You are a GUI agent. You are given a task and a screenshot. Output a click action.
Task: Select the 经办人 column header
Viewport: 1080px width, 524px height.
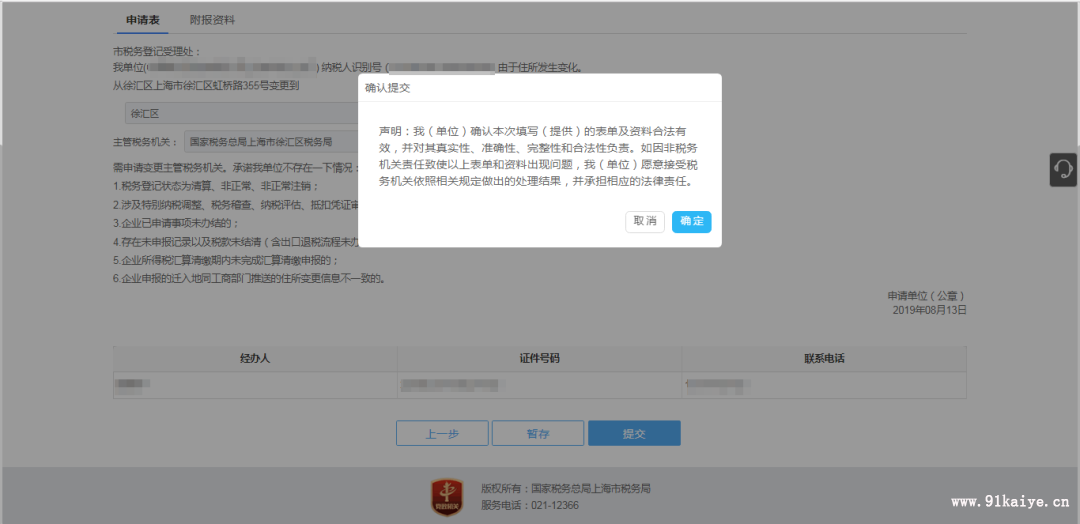(x=255, y=358)
